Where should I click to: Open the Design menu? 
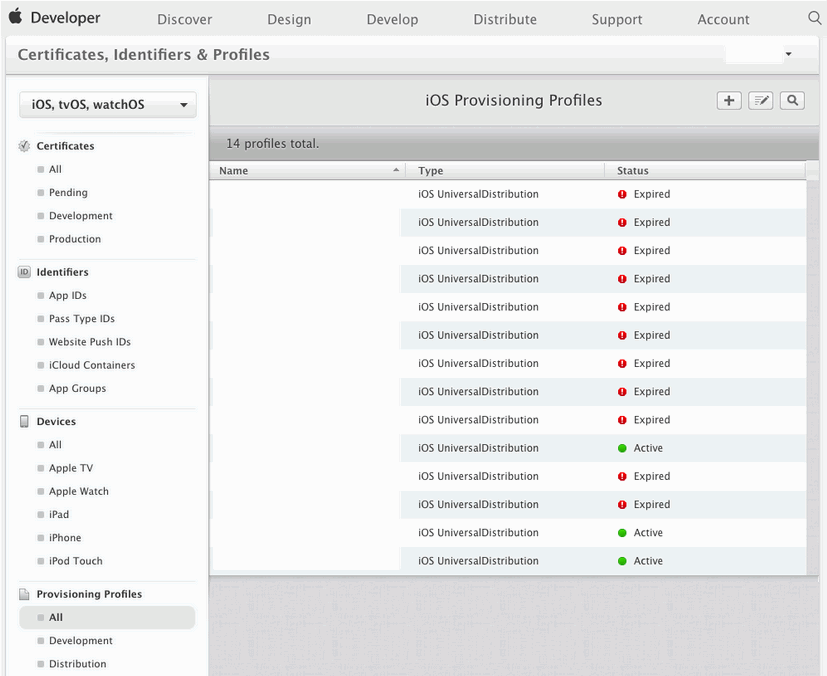pos(289,20)
